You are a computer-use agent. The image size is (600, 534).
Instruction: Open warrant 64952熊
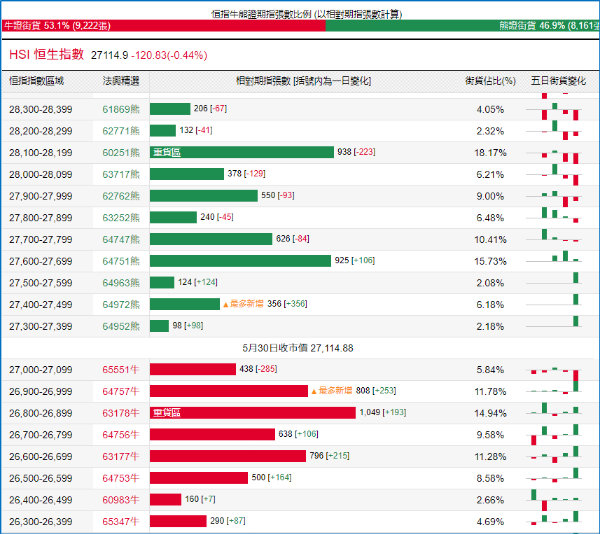[x=121, y=326]
